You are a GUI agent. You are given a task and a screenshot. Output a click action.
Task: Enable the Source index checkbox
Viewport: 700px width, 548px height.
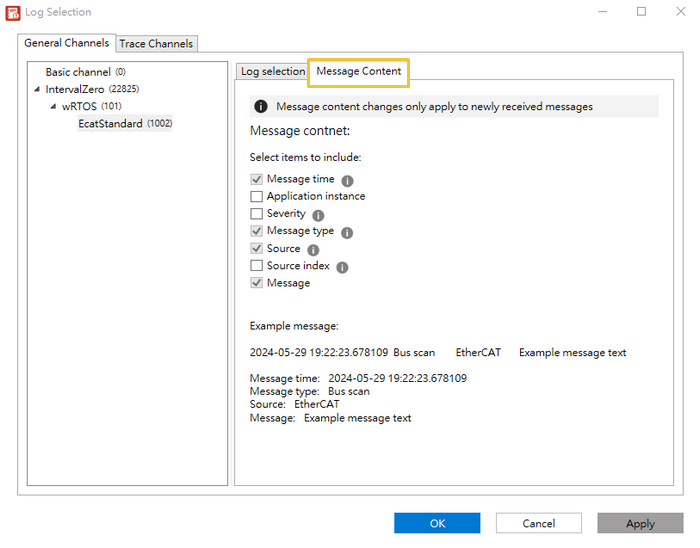[257, 266]
